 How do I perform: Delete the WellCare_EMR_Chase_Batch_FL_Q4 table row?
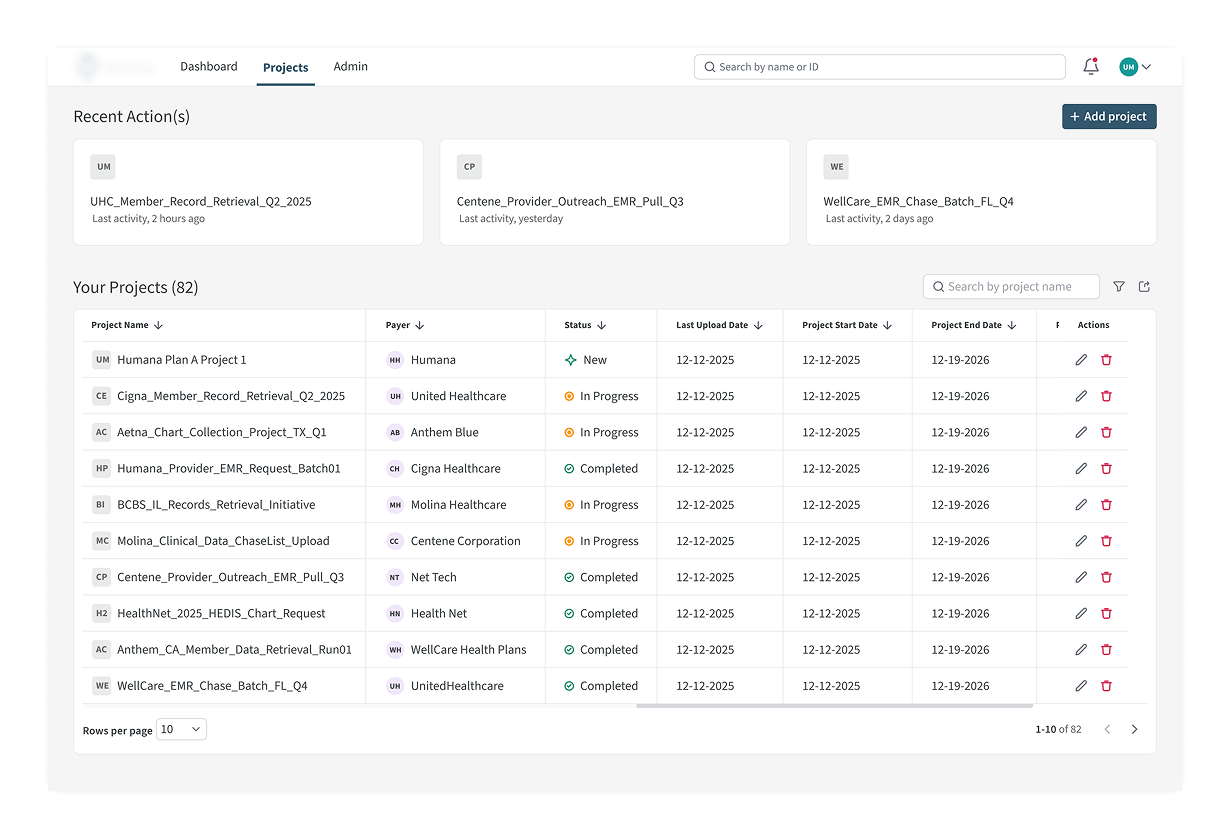1106,686
